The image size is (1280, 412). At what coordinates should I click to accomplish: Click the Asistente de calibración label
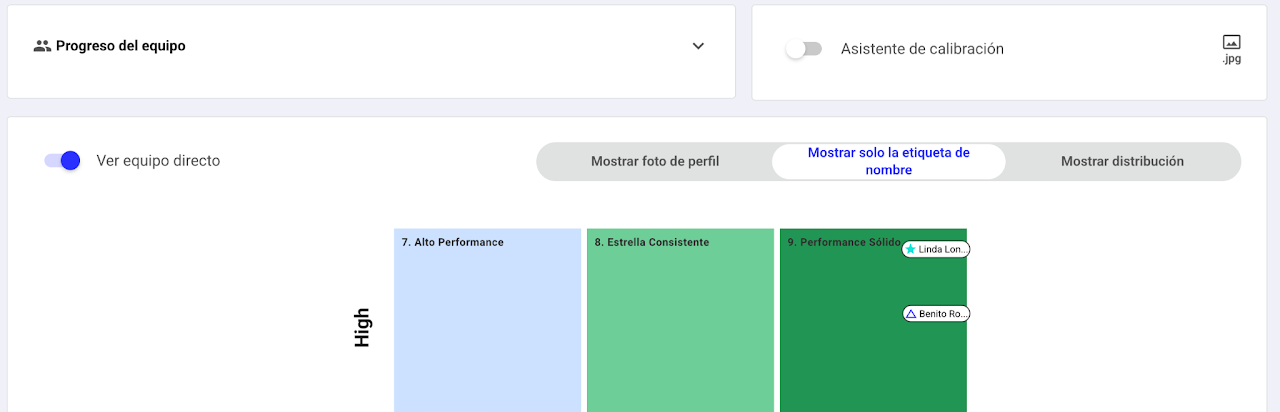pos(921,49)
